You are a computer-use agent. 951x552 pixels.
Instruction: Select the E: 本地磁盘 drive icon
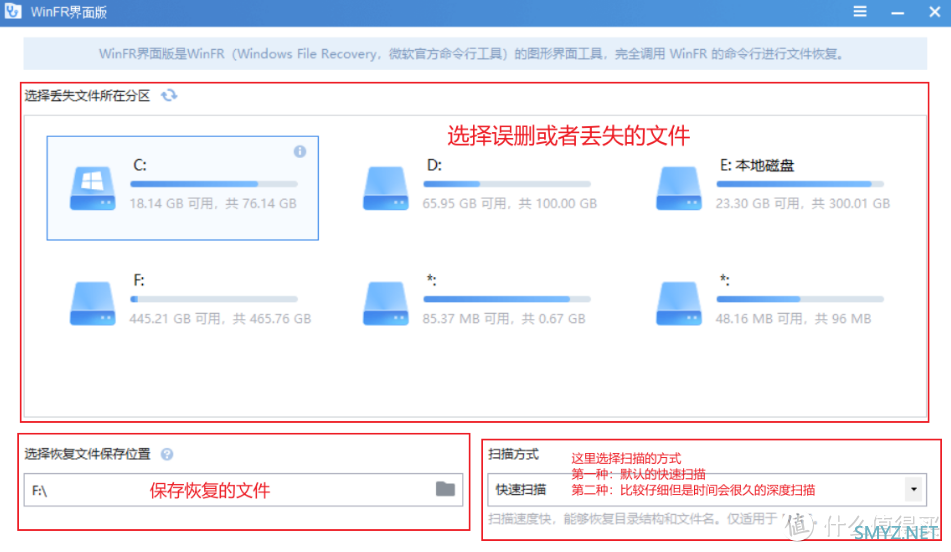tap(679, 188)
